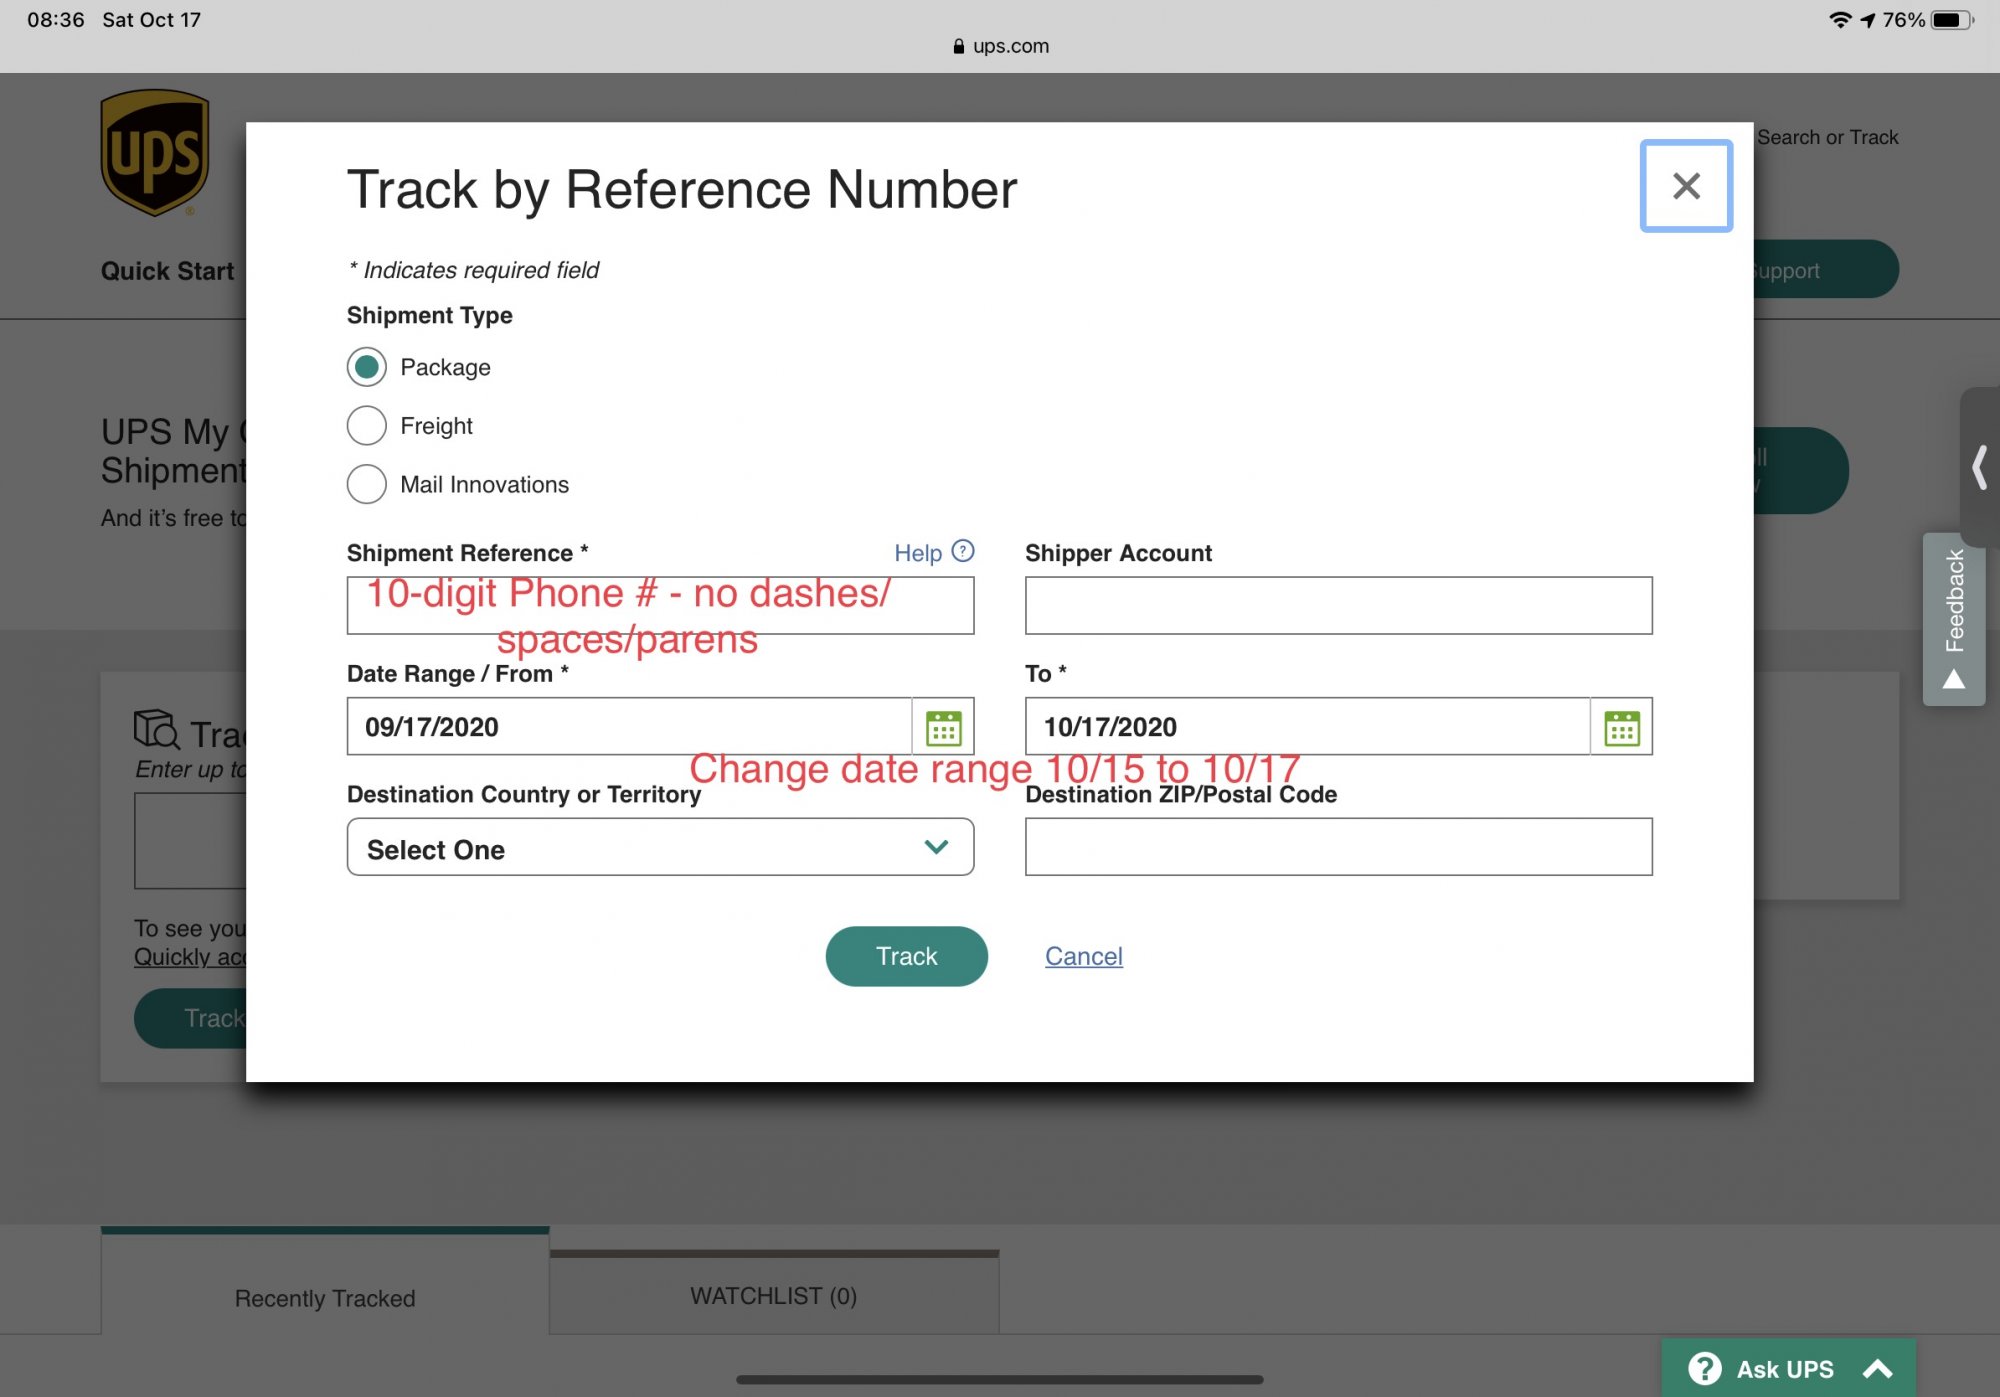Viewport: 2000px width, 1397px height.
Task: Select the Mail Innovations shipment type
Action: pos(367,485)
